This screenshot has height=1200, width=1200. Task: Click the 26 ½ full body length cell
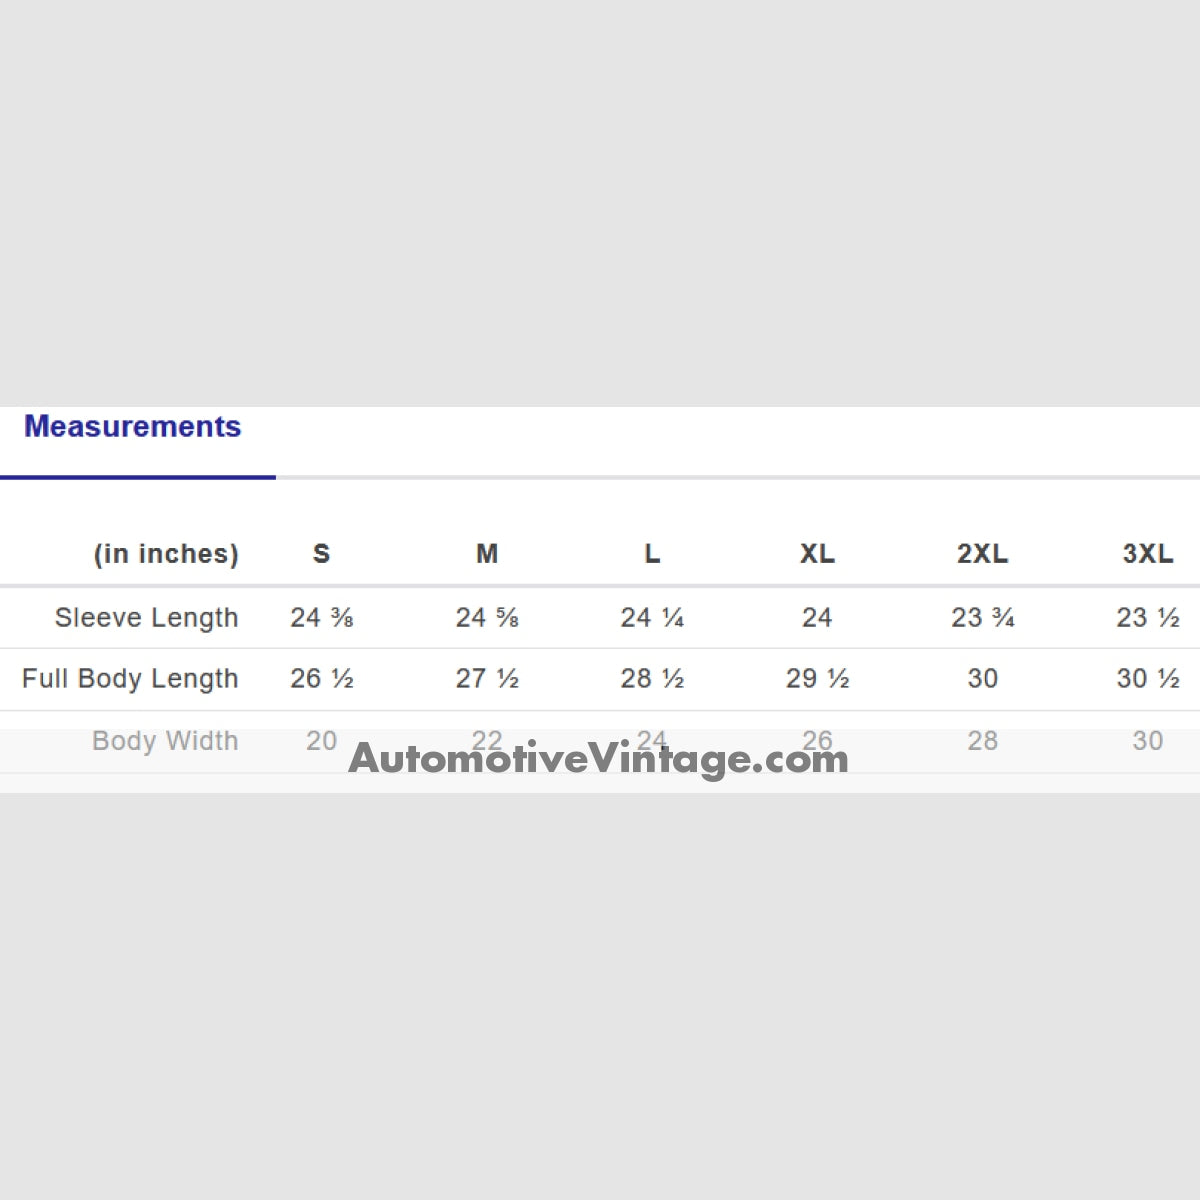[322, 679]
